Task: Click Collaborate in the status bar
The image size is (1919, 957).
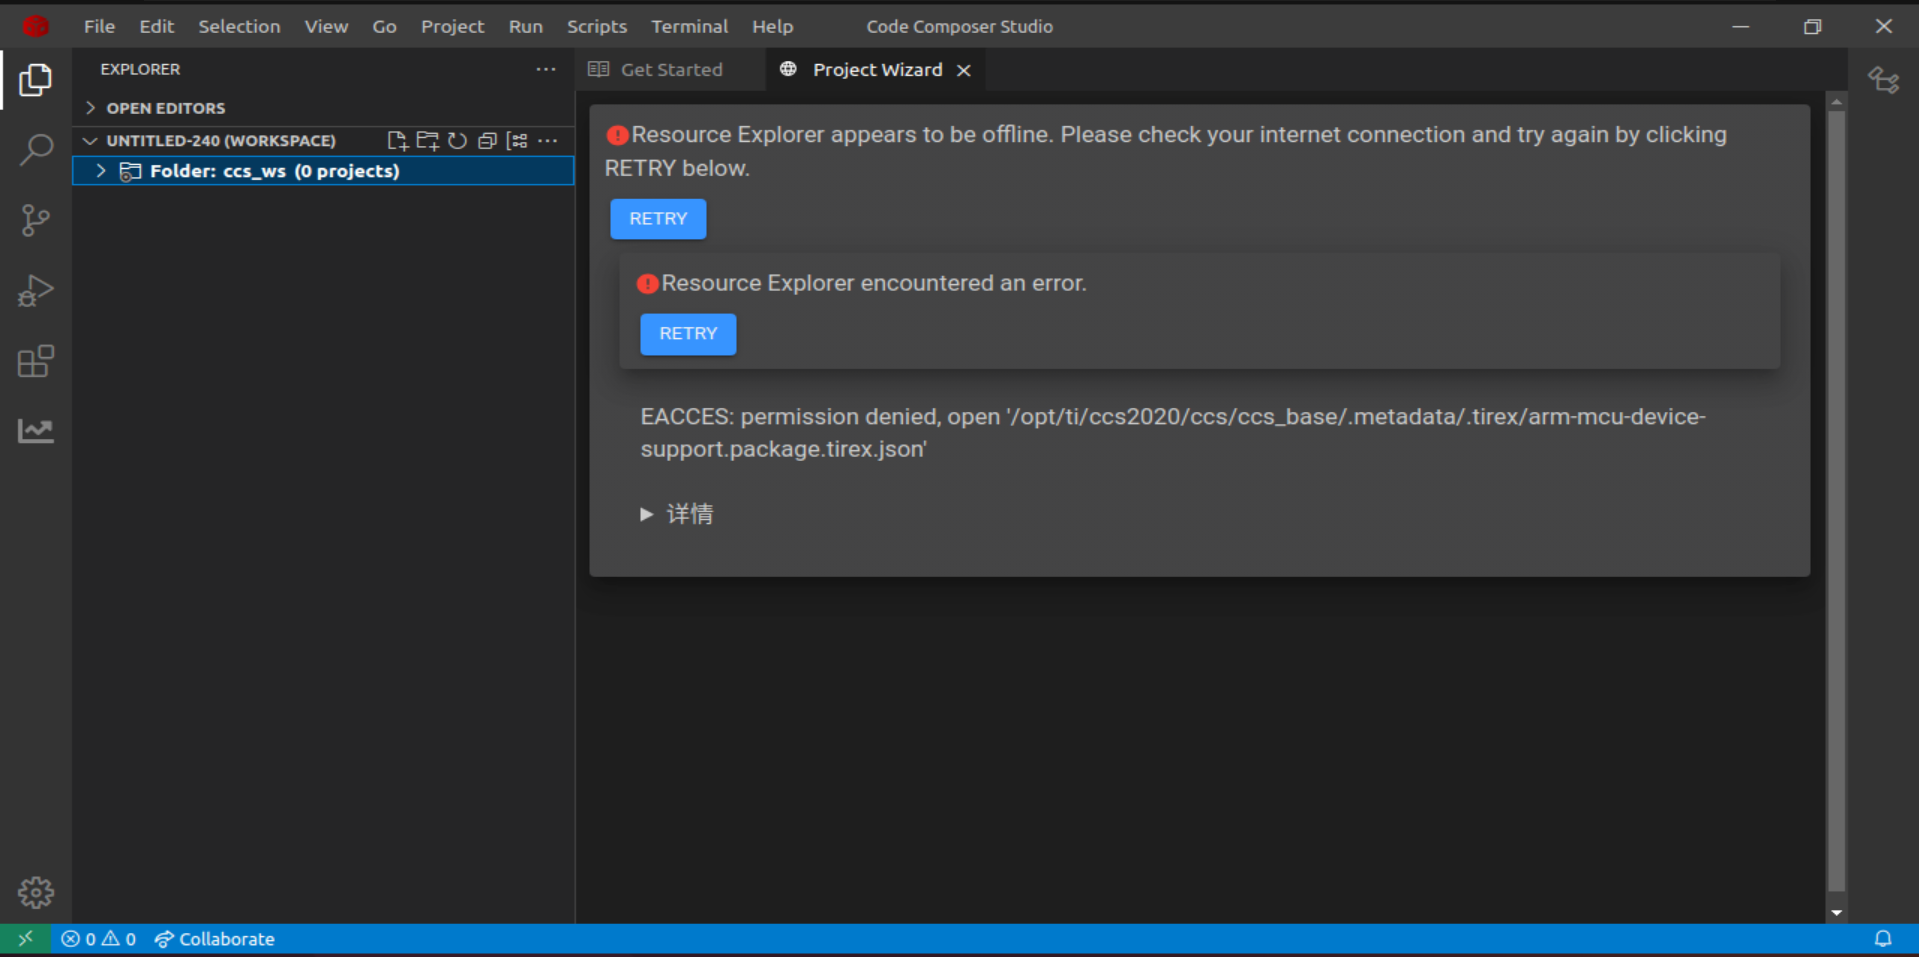Action: point(215,939)
